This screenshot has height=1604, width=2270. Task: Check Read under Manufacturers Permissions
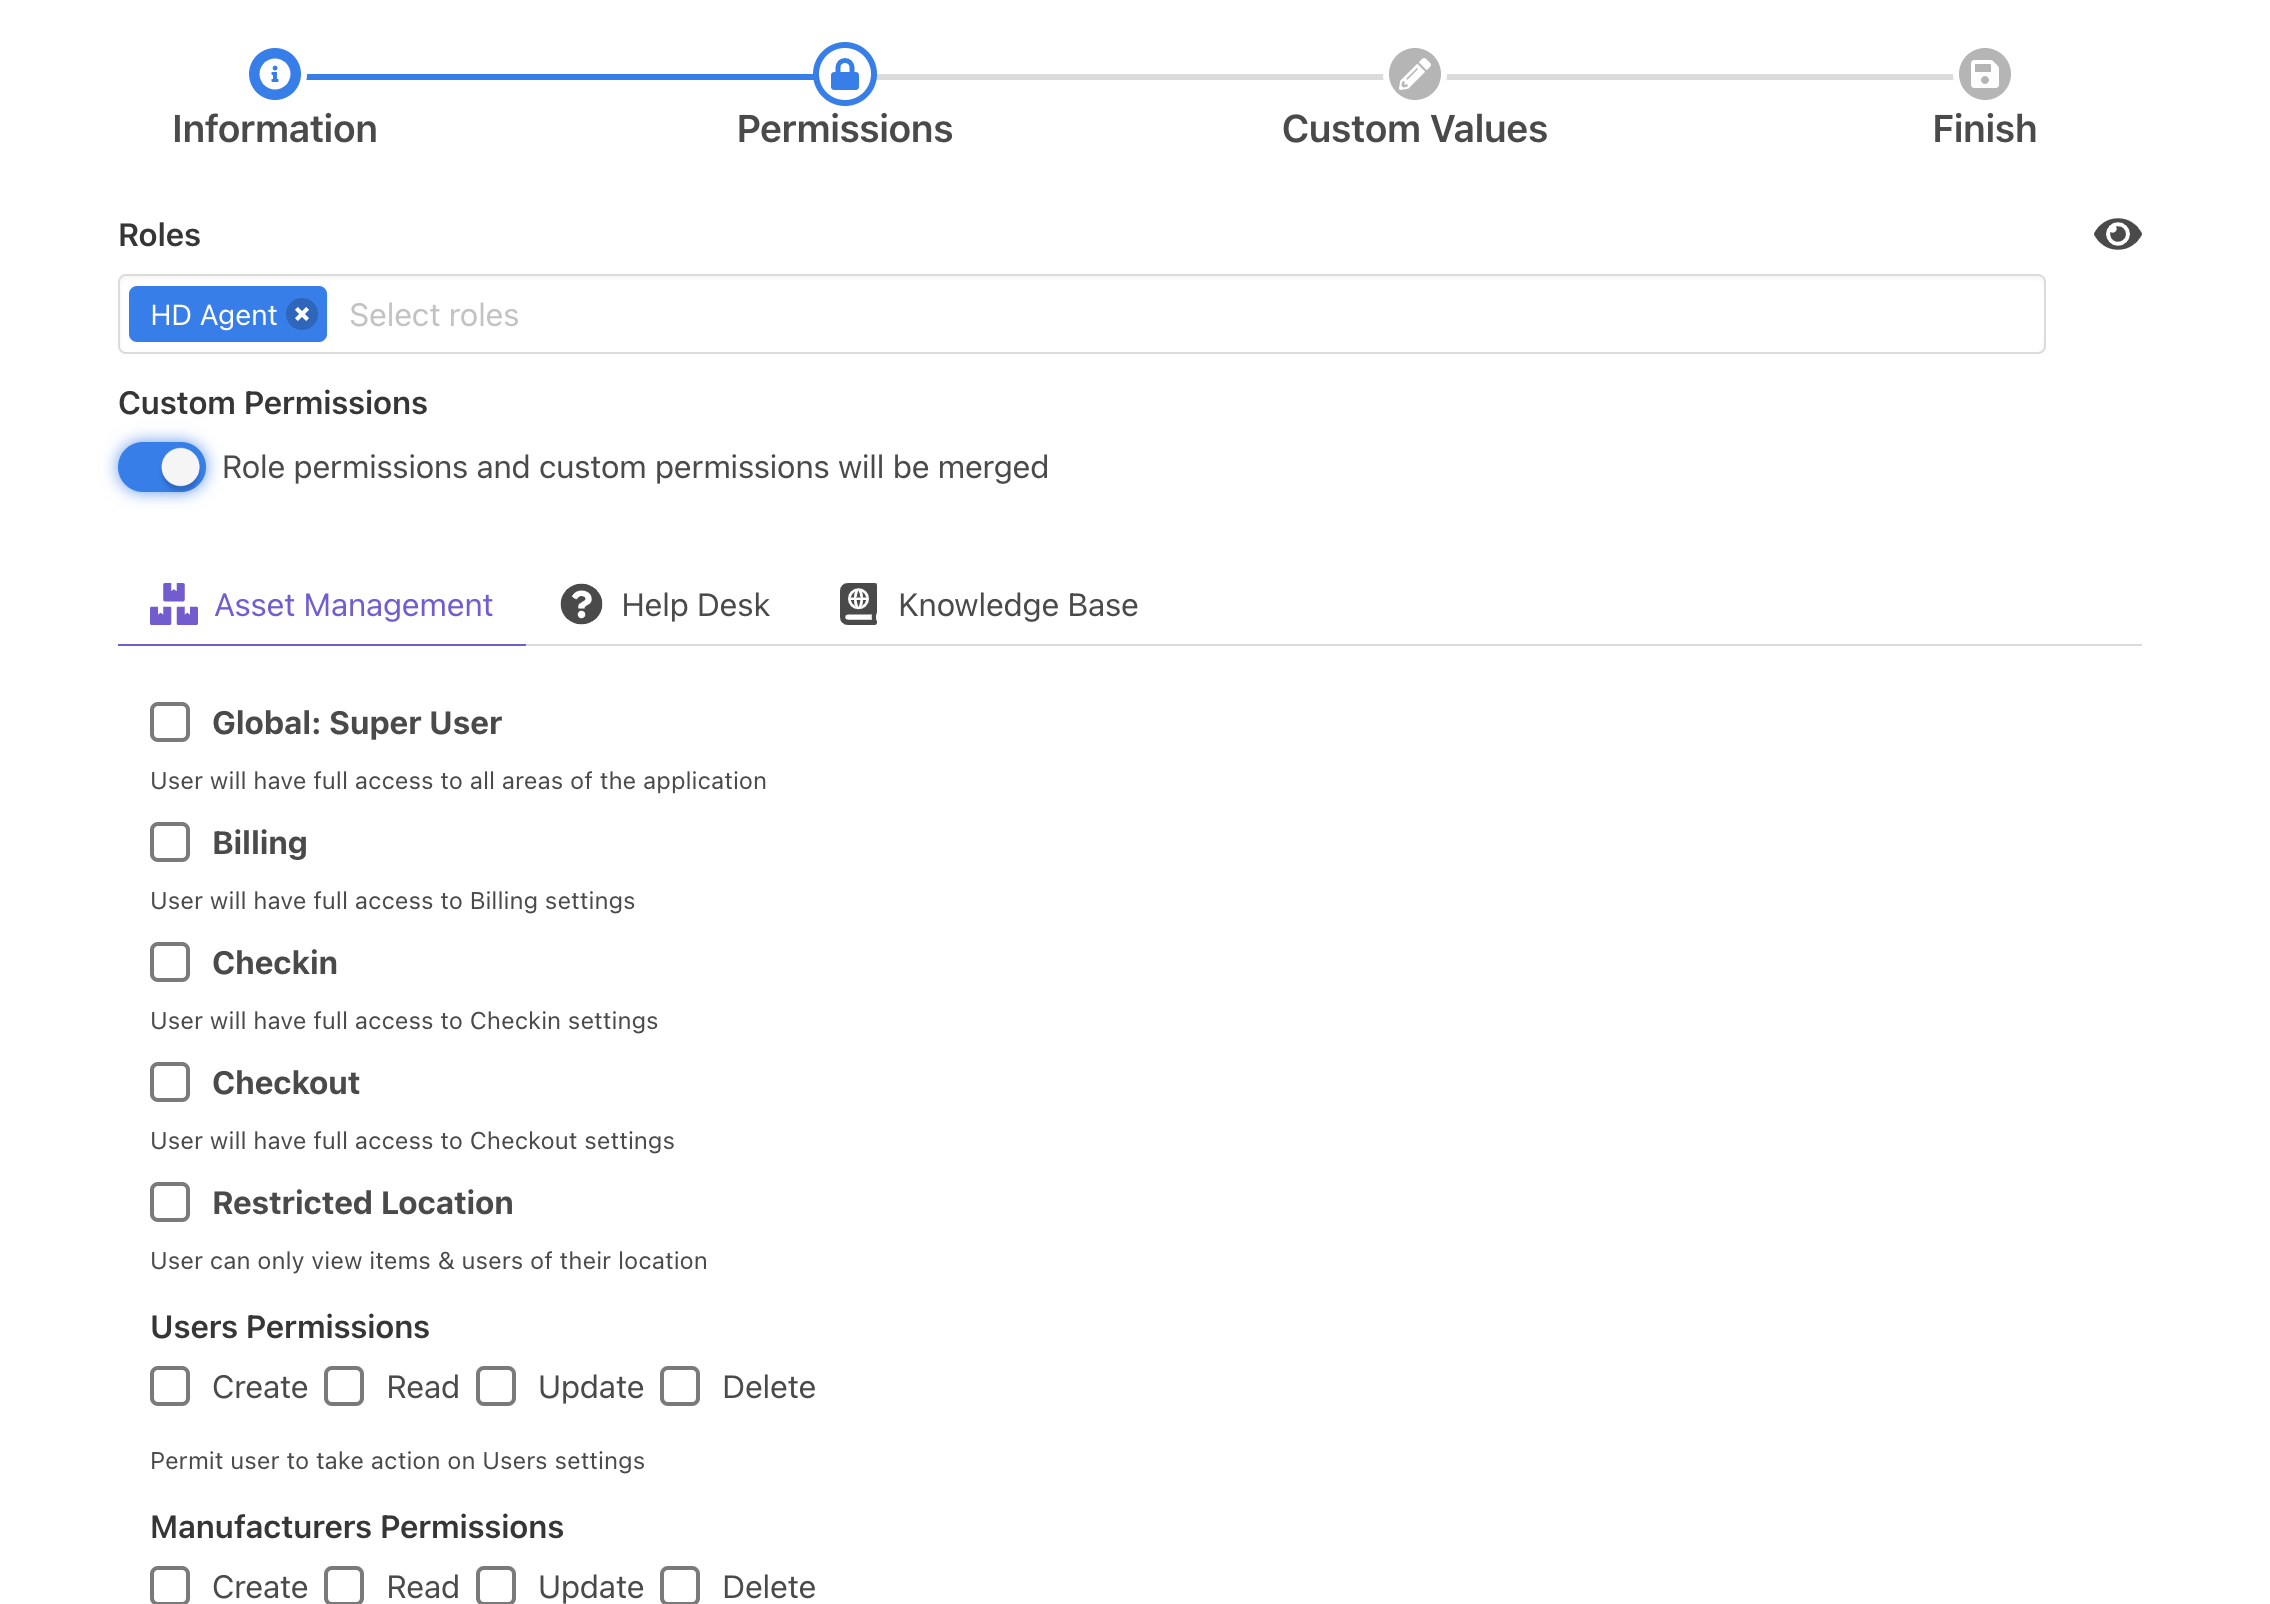[x=344, y=1586]
